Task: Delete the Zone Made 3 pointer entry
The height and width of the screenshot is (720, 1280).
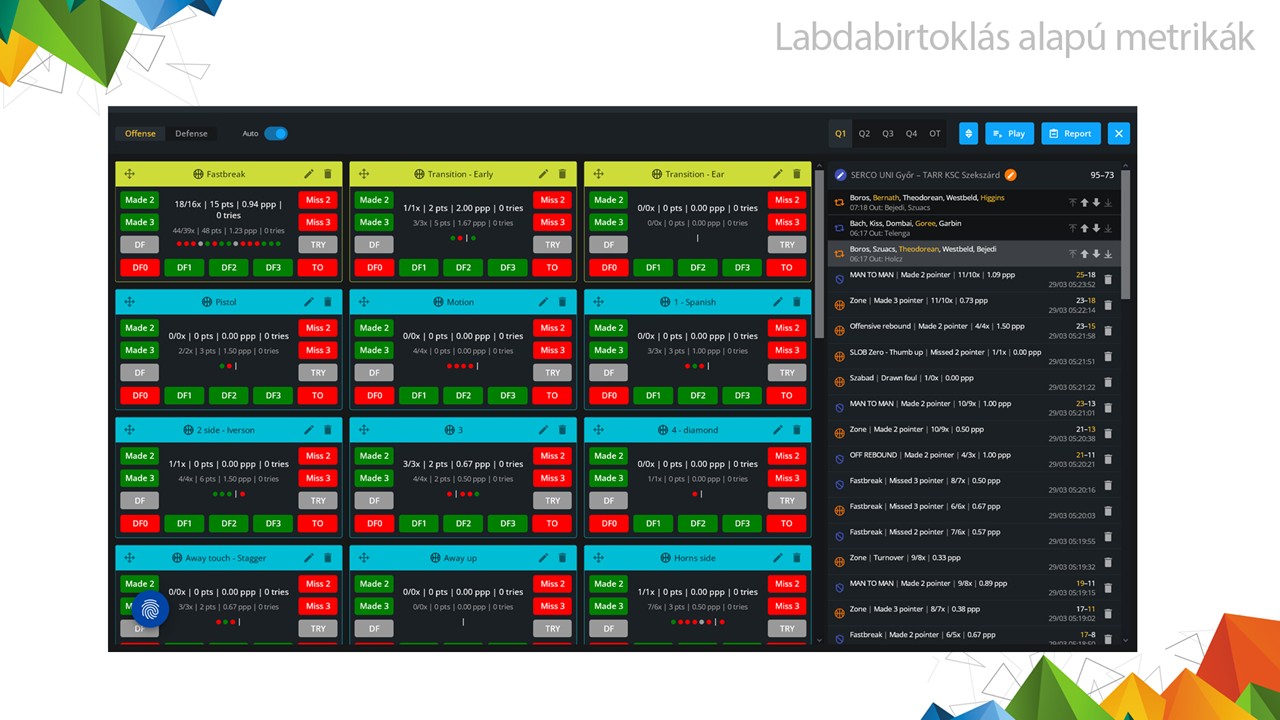Action: pos(1108,305)
